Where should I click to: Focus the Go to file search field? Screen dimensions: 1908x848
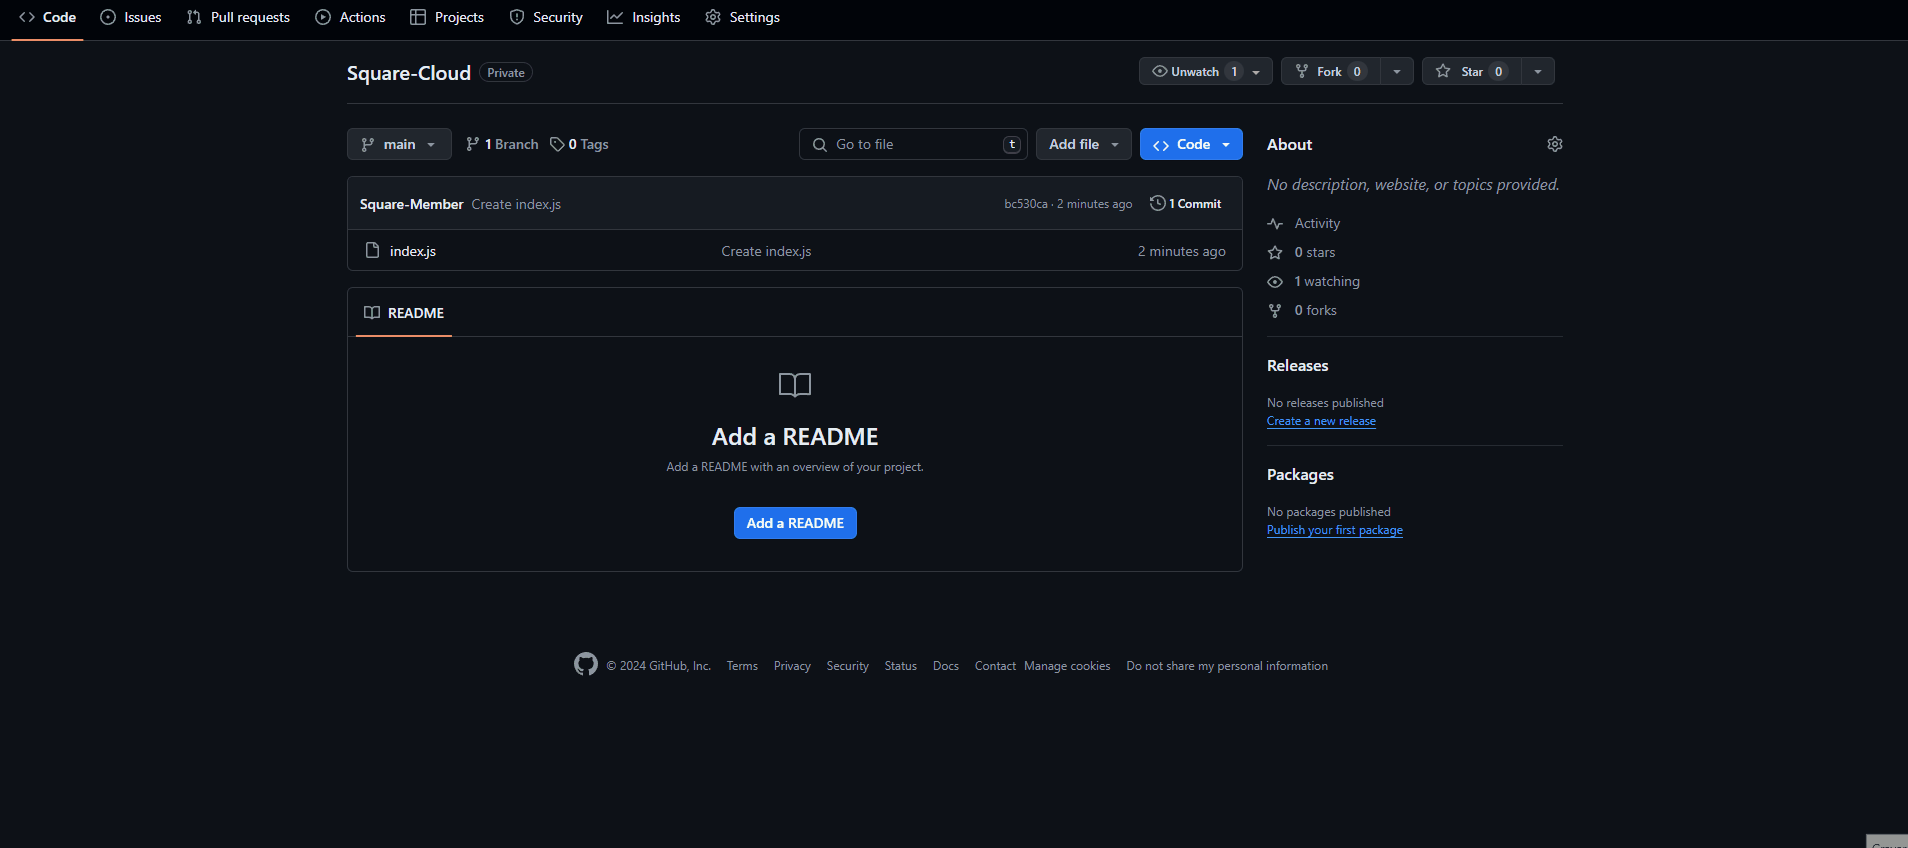(914, 144)
